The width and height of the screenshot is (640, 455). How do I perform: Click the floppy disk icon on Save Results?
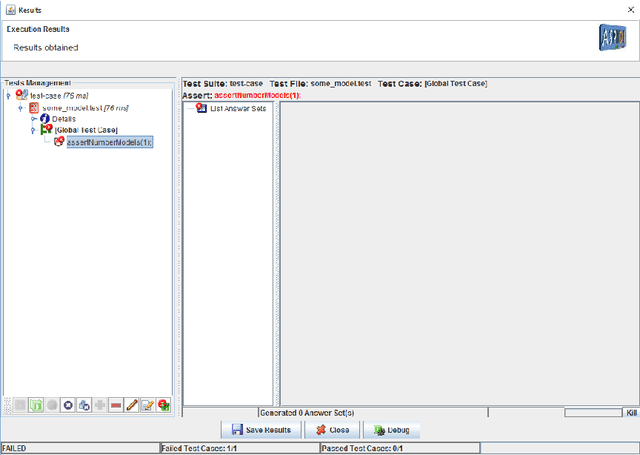pos(237,430)
